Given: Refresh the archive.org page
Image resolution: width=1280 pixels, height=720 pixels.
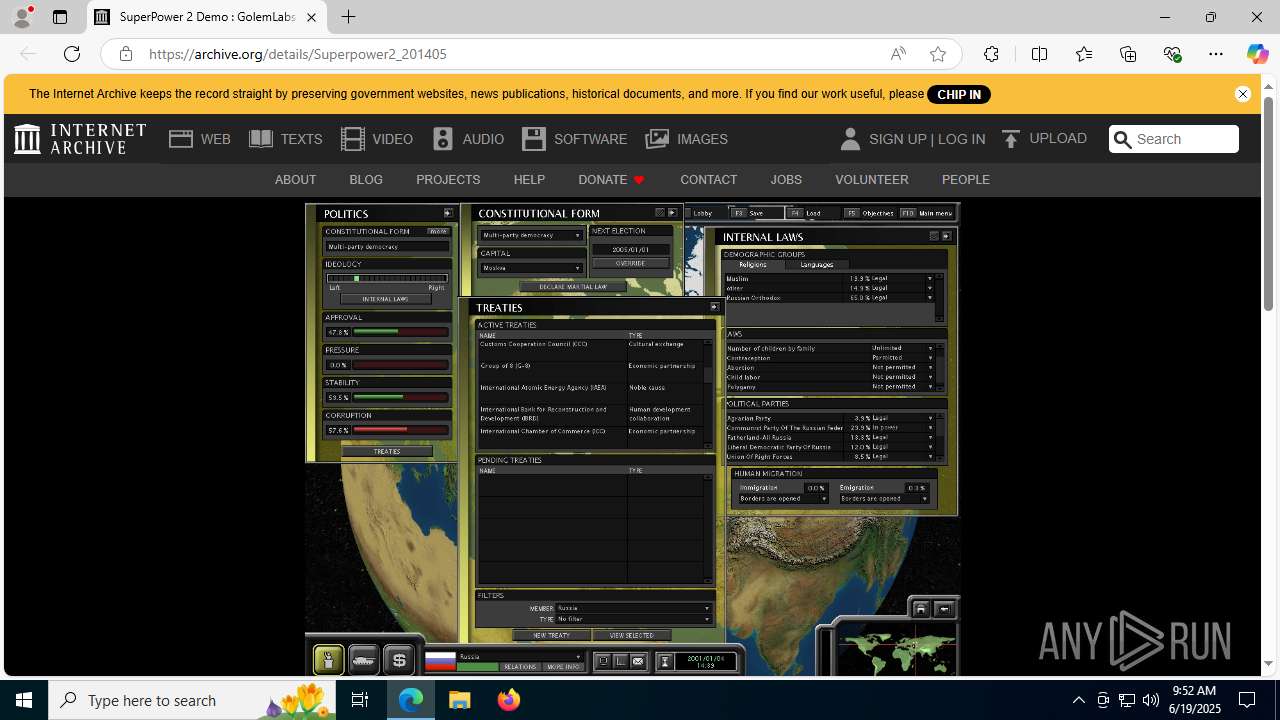Looking at the screenshot, I should (x=72, y=54).
